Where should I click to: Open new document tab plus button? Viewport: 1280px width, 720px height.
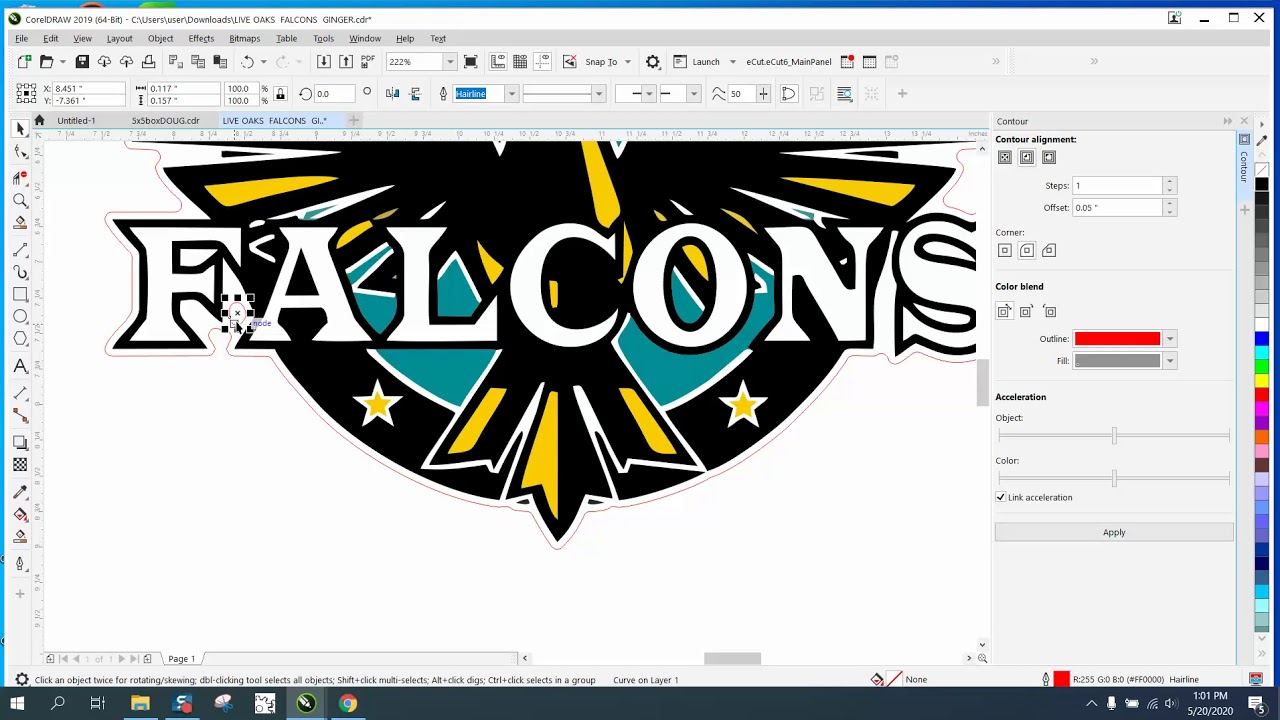point(353,121)
